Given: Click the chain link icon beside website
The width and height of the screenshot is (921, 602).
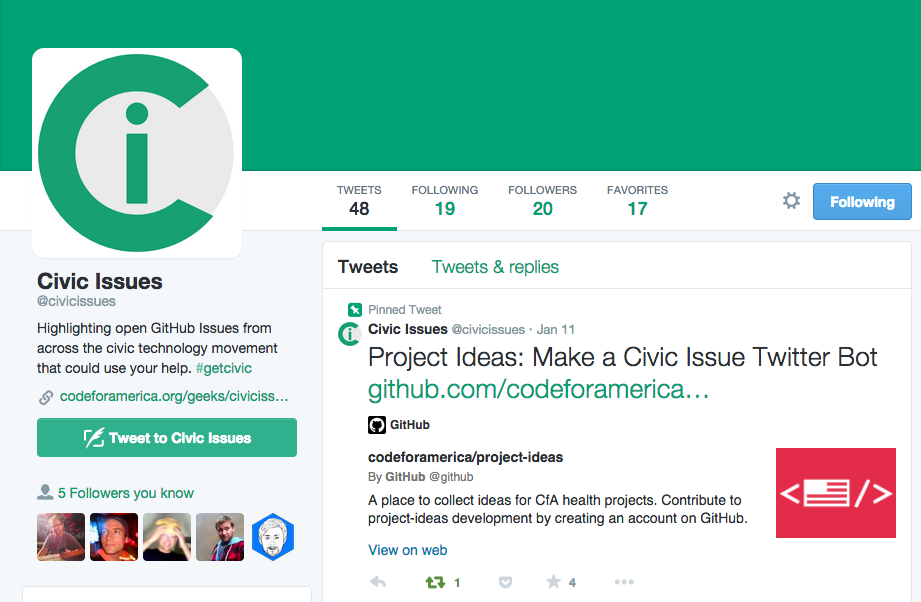Looking at the screenshot, I should 46,398.
